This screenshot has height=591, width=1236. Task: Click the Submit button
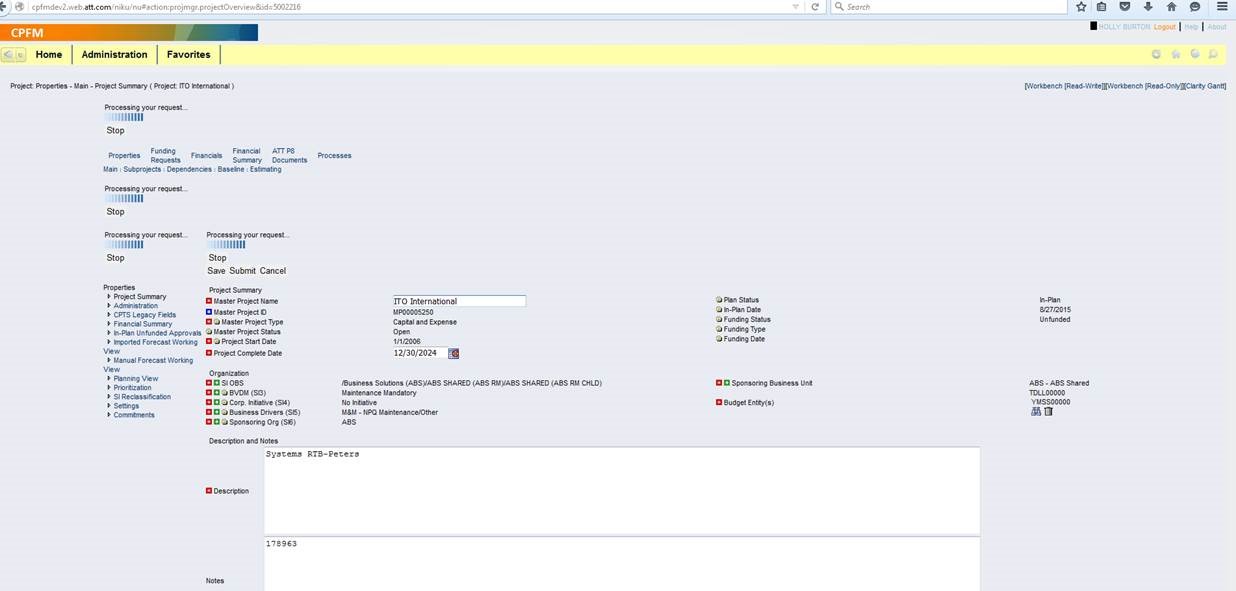(x=242, y=271)
